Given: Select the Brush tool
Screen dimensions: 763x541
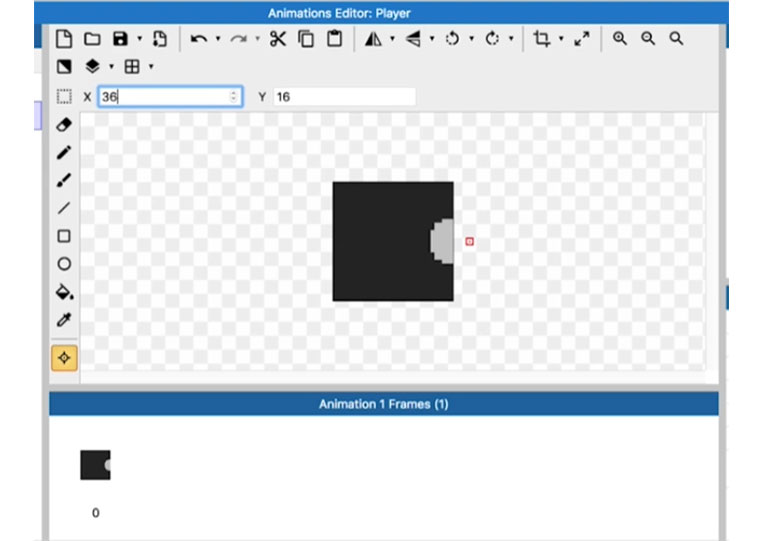Looking at the screenshot, I should pos(64,180).
